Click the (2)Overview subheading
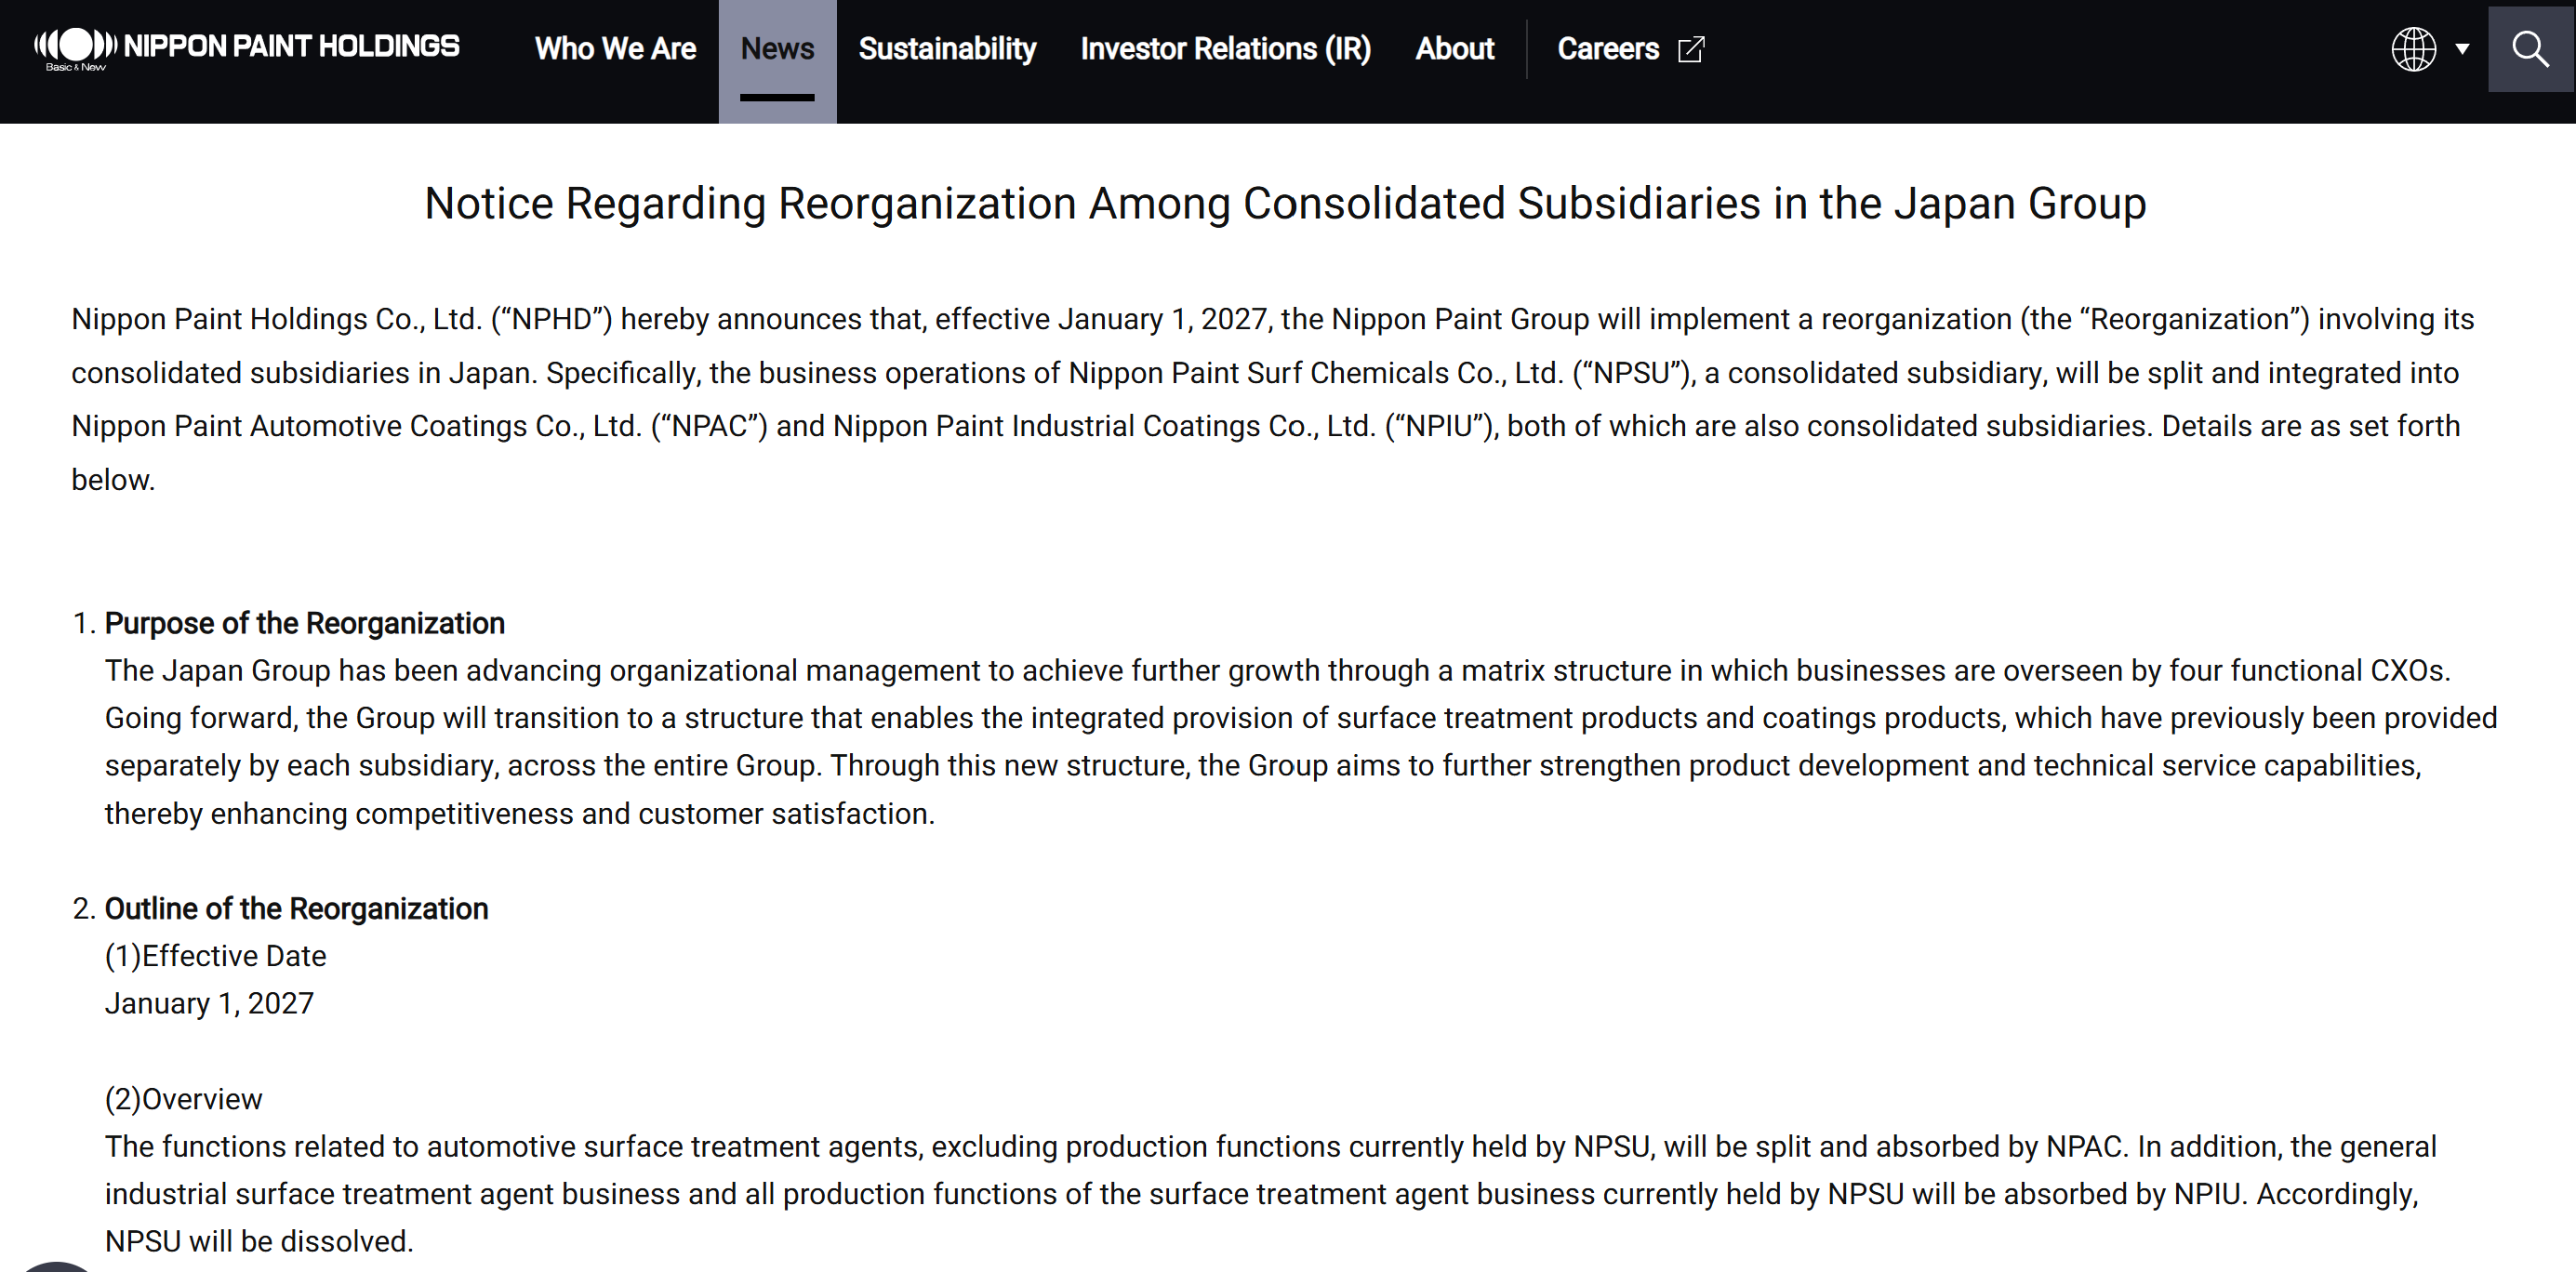 tap(183, 1099)
